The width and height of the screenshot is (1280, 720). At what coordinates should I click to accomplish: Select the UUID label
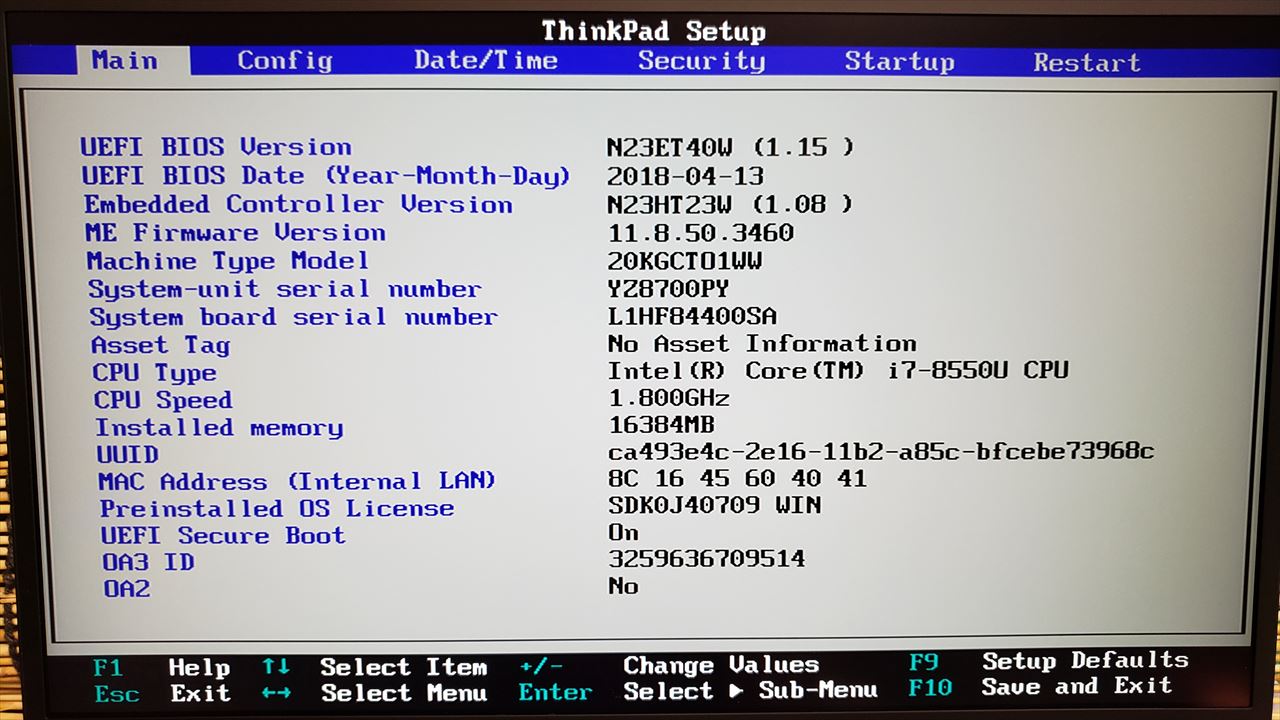coord(127,455)
